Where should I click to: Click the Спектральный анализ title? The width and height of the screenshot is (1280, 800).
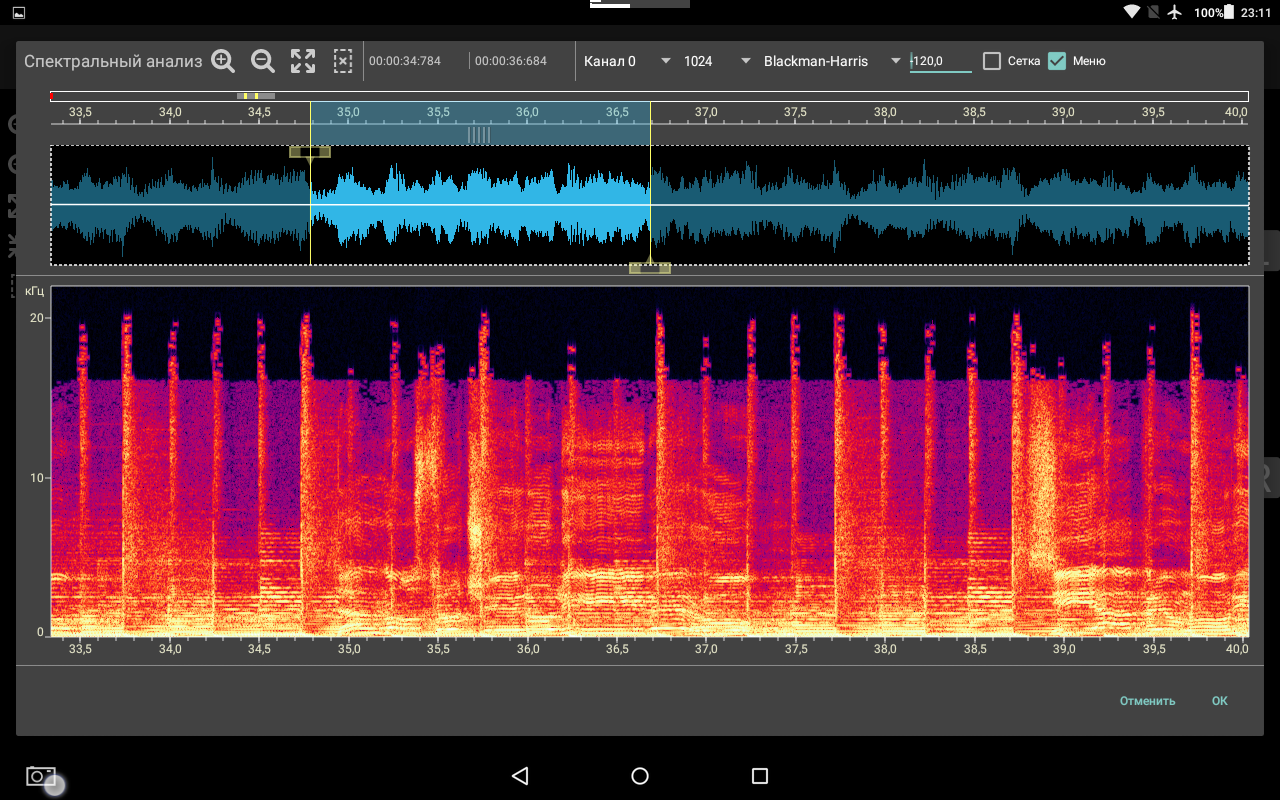click(x=113, y=61)
